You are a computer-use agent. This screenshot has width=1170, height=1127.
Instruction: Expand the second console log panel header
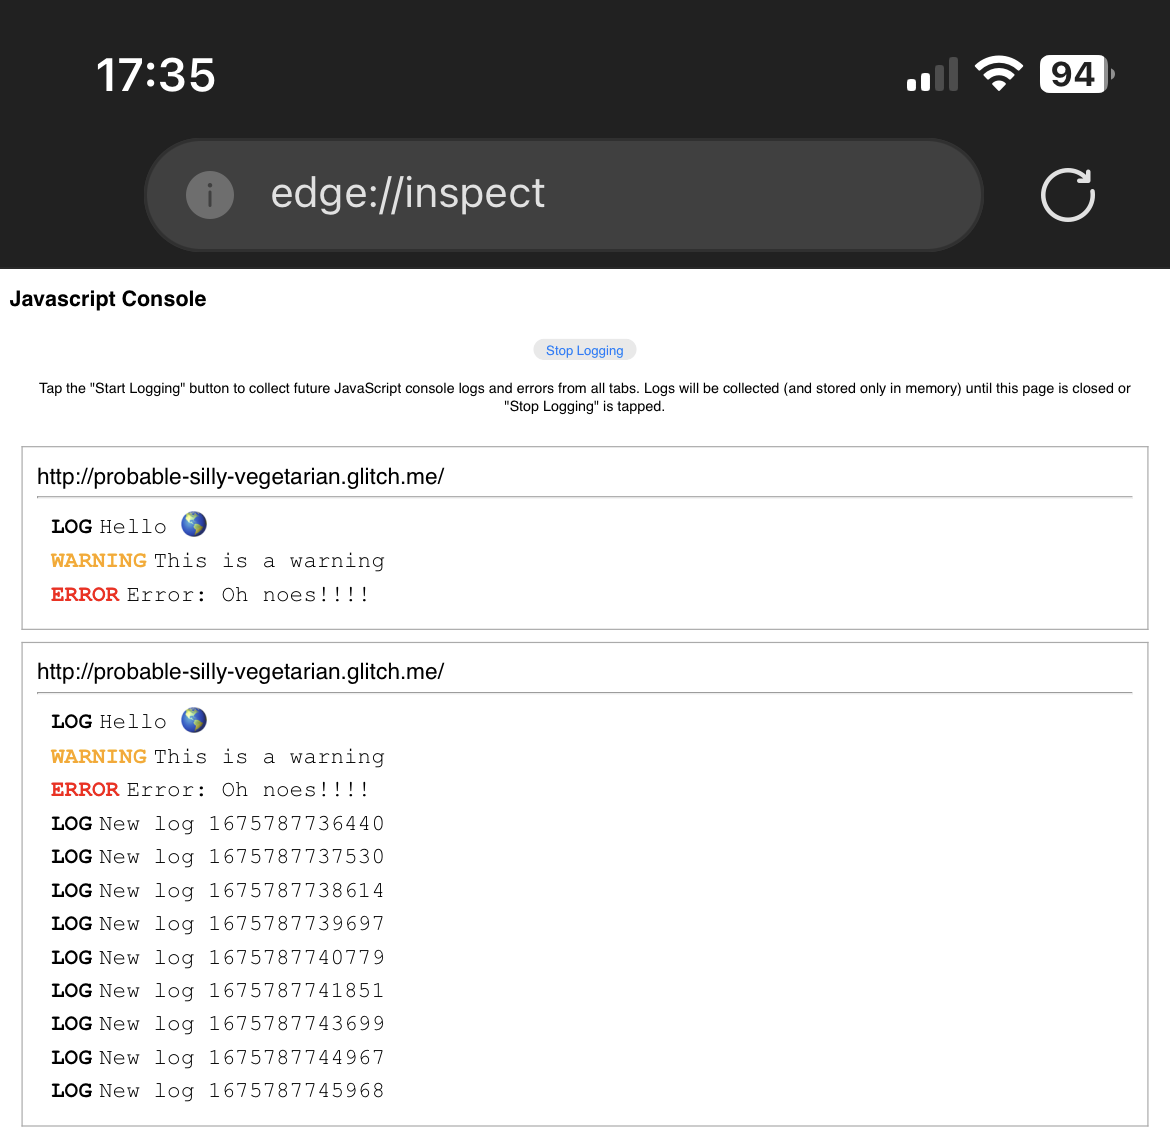240,671
